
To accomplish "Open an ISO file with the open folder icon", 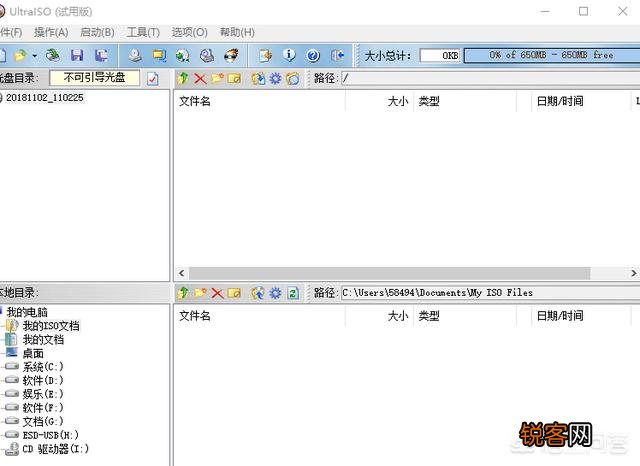I will pos(20,55).
